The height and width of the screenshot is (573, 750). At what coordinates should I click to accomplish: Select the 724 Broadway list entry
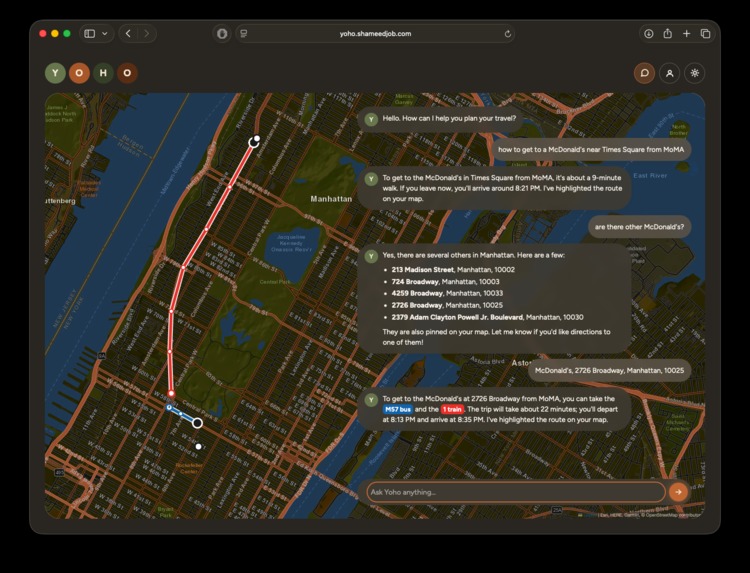(445, 282)
